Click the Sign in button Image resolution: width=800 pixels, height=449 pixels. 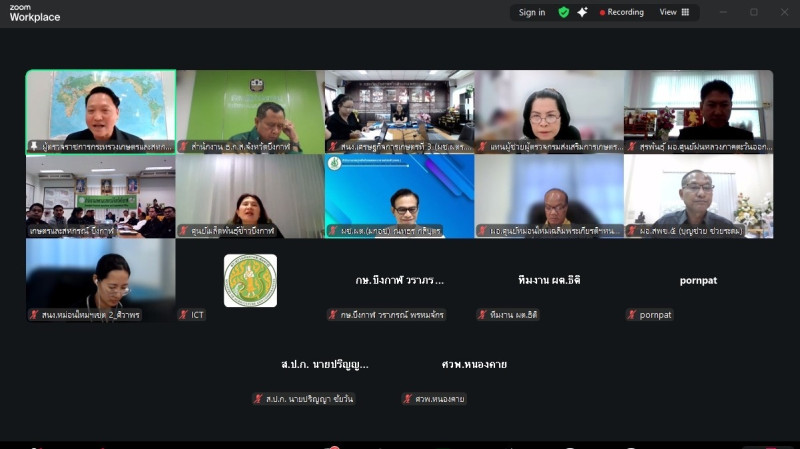[532, 12]
